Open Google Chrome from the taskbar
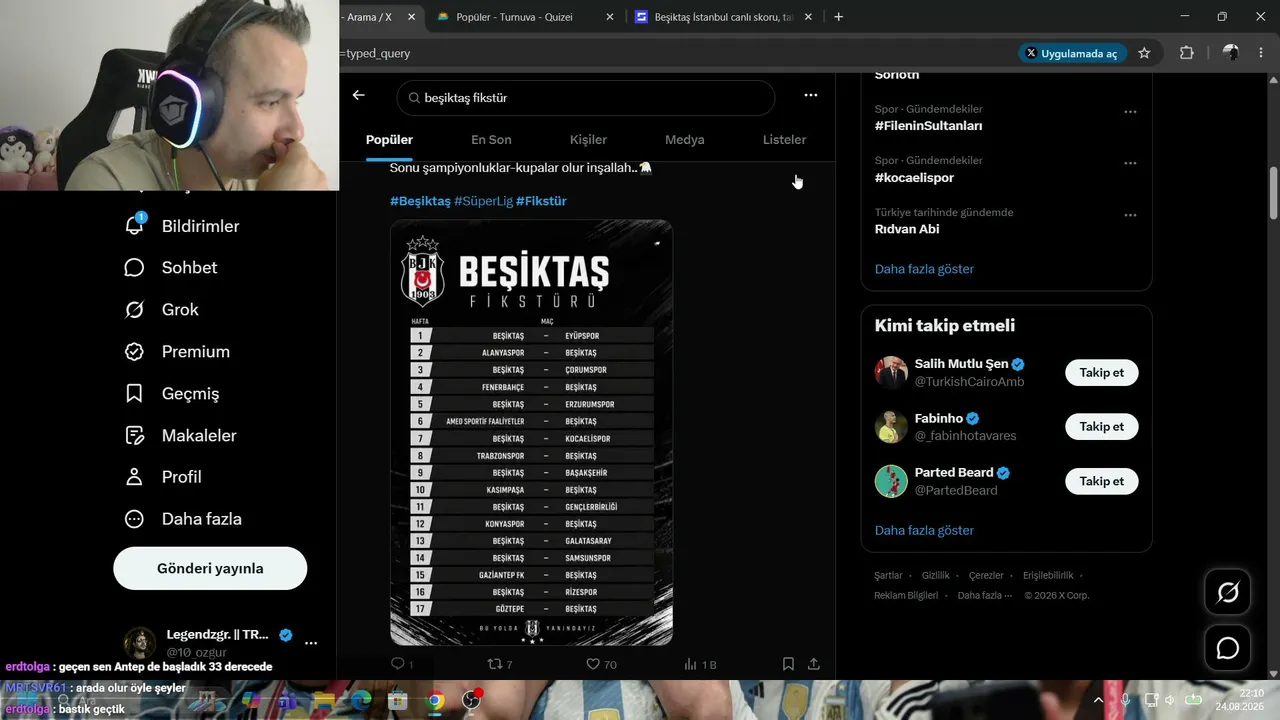The width and height of the screenshot is (1280, 720). click(x=435, y=700)
